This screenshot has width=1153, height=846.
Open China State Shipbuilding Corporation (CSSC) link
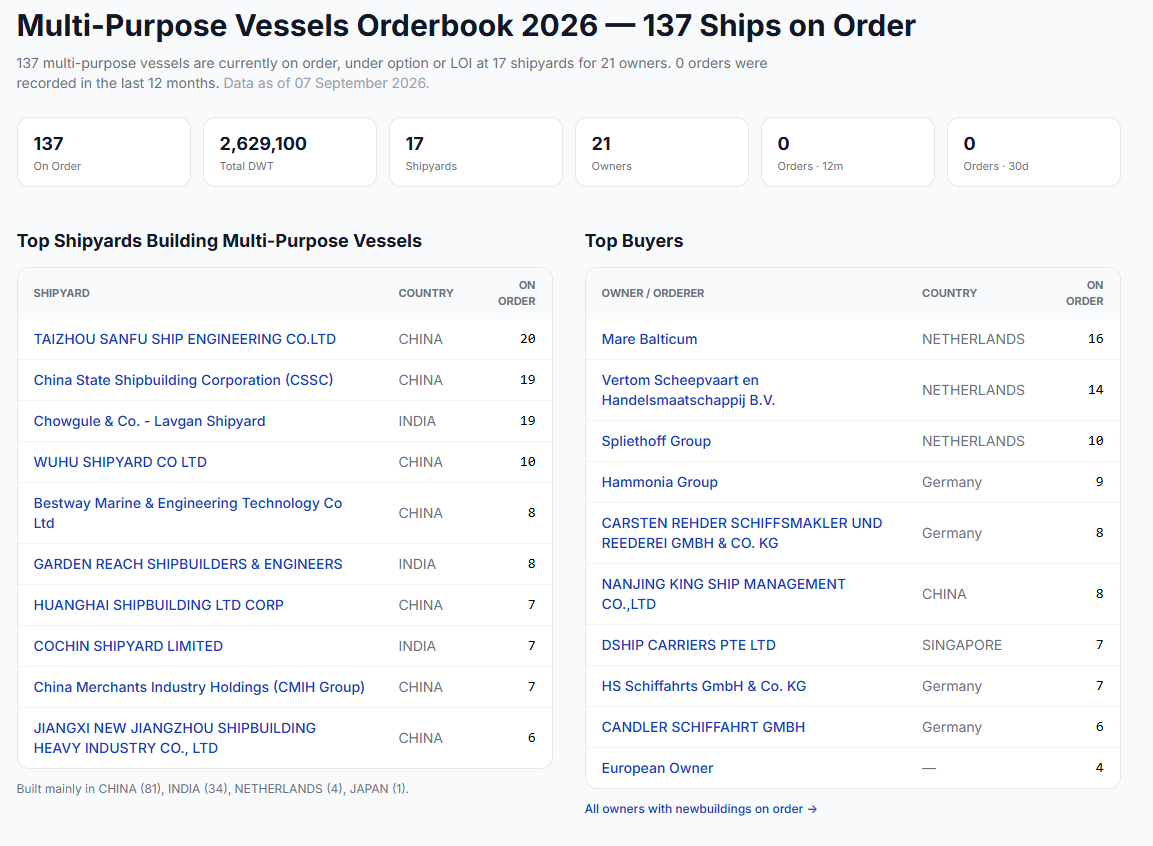[x=183, y=380]
